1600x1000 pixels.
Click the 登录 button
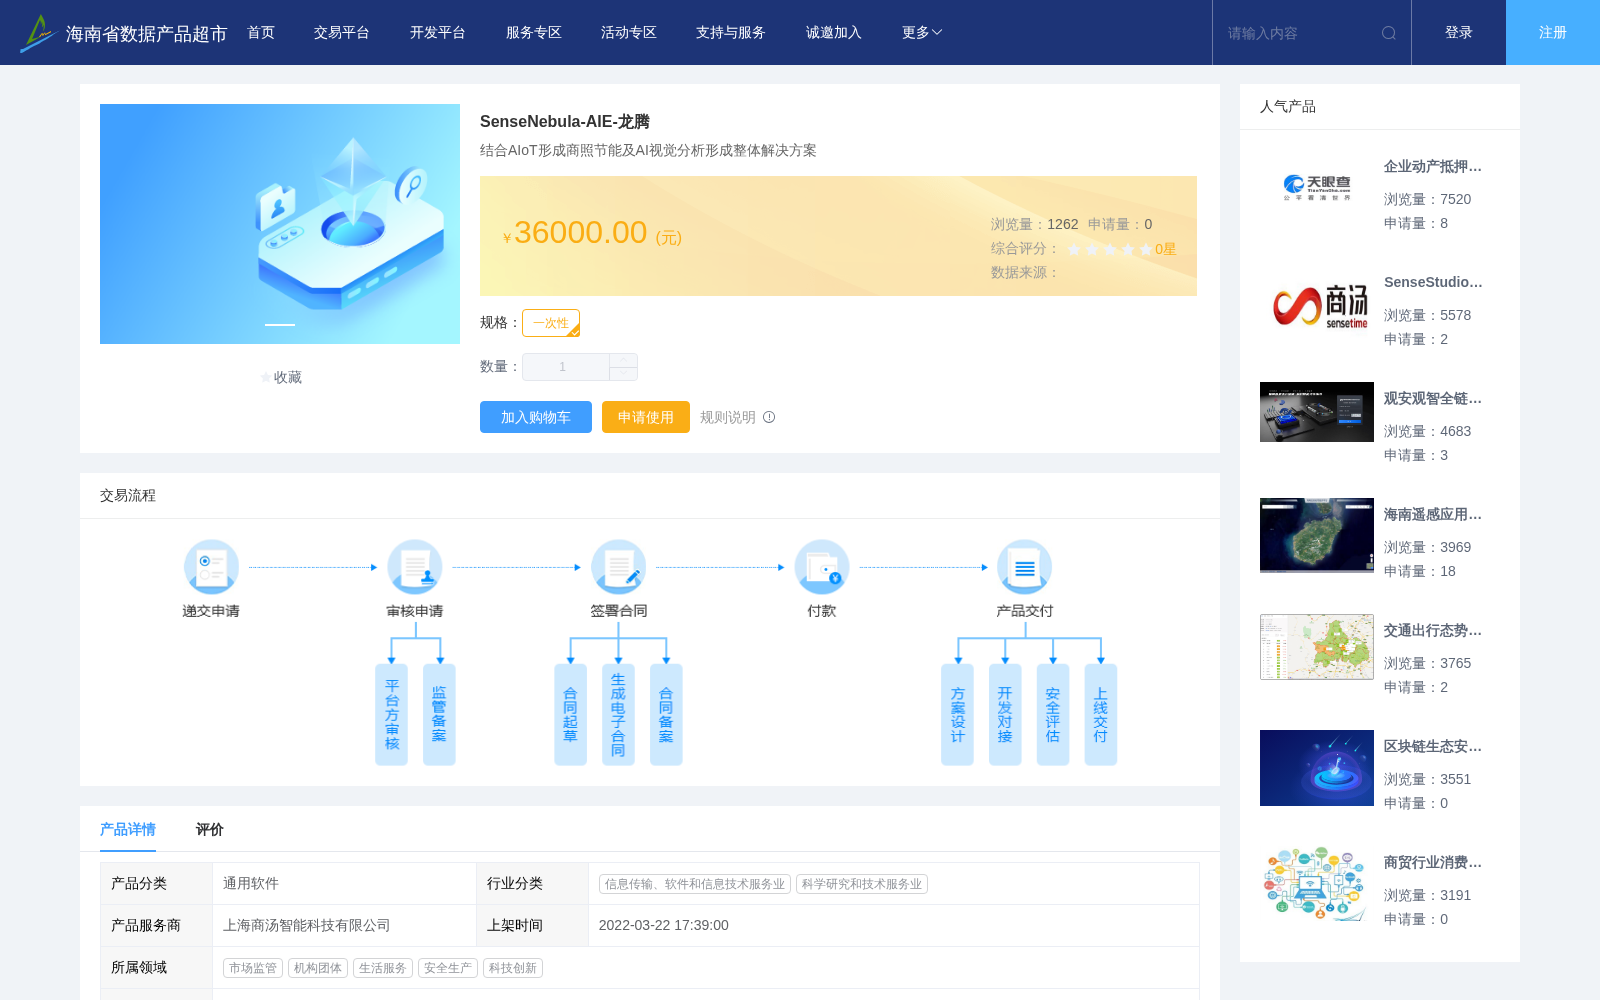tap(1459, 33)
